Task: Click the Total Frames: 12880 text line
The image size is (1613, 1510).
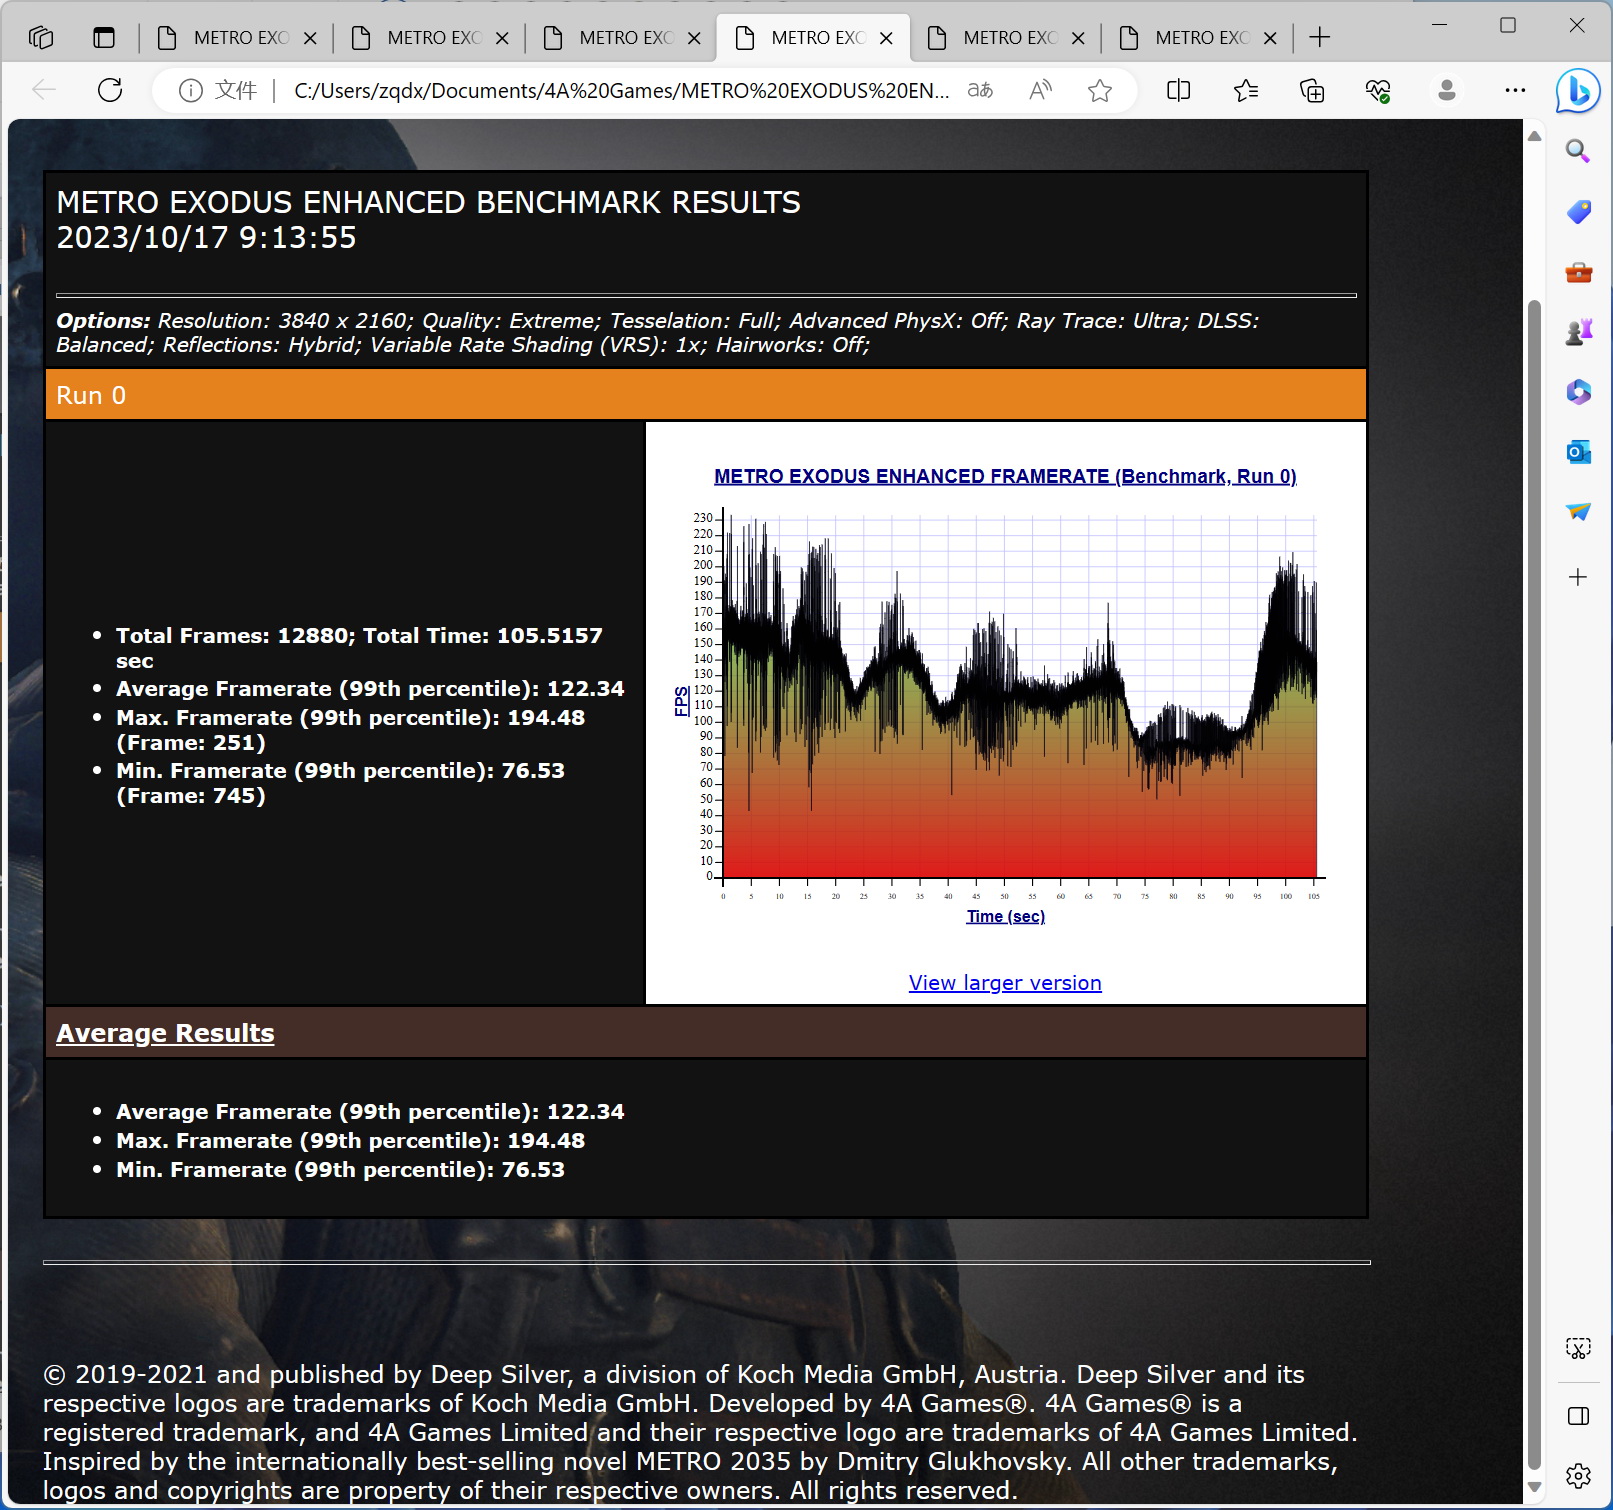Action: click(359, 648)
